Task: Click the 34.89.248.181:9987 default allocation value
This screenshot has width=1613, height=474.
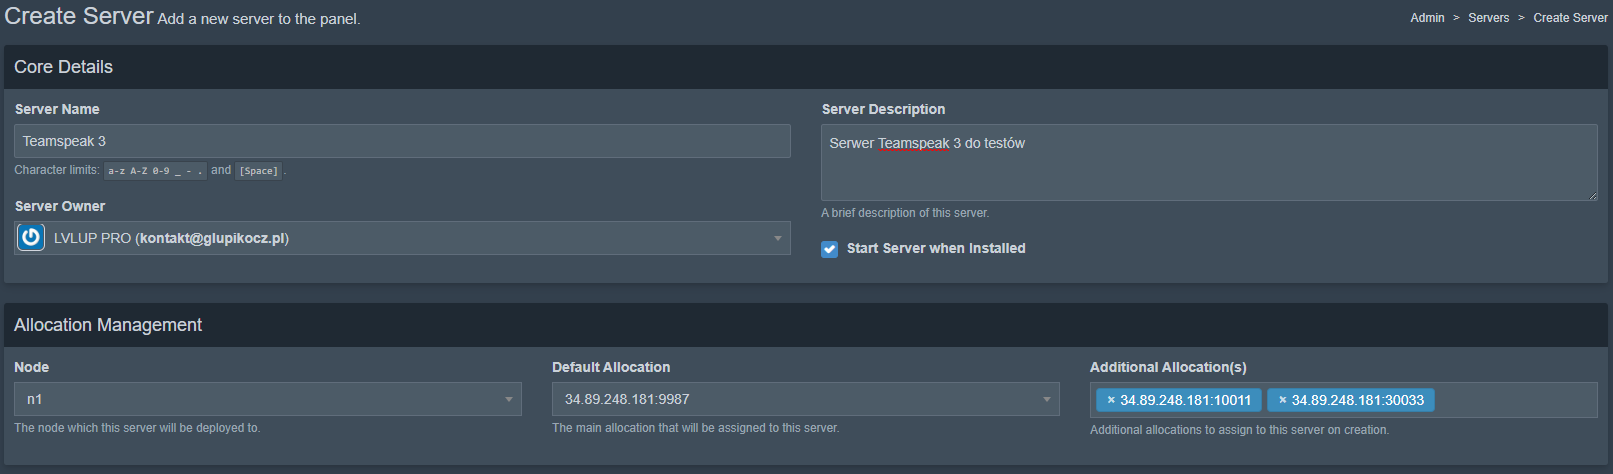Action: (627, 399)
